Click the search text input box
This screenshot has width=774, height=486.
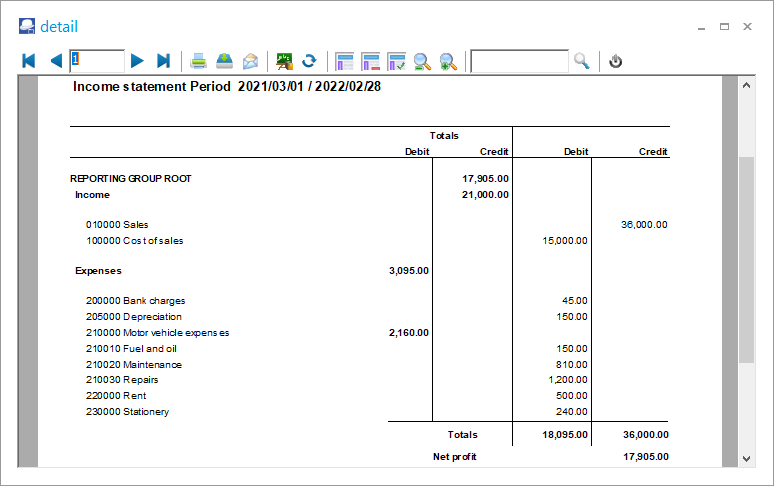[x=520, y=61]
